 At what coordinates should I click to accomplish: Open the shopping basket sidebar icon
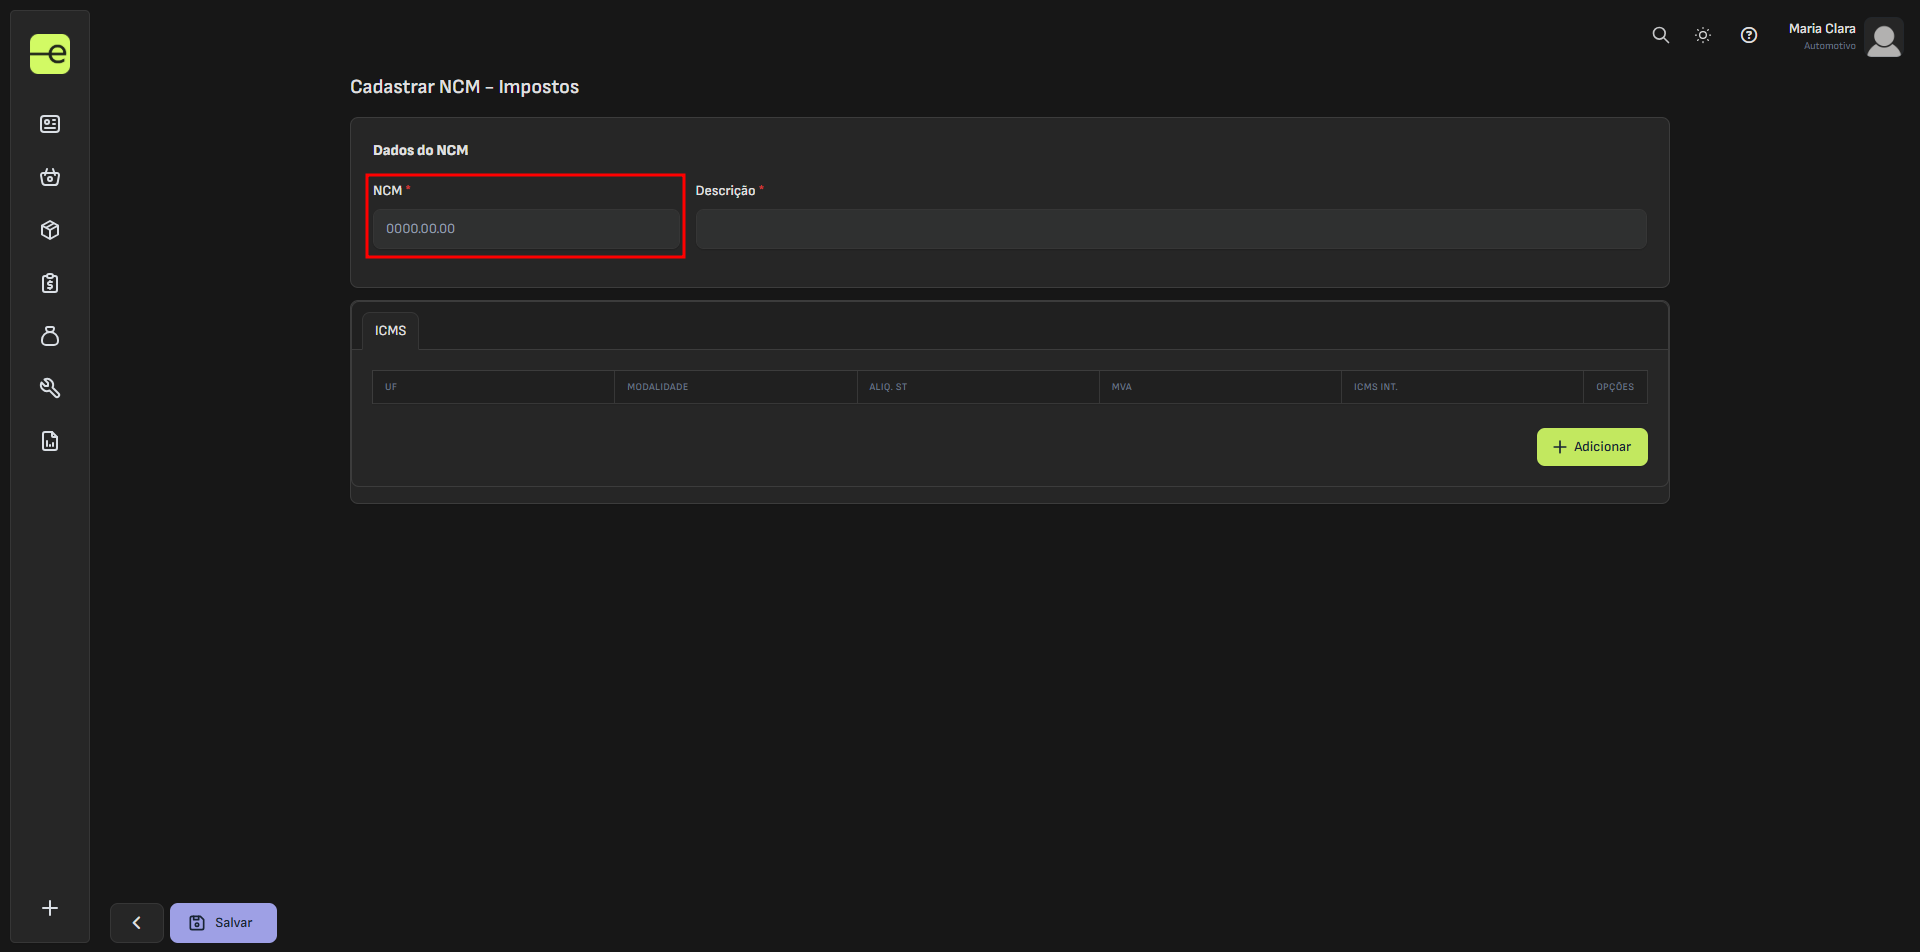pyautogui.click(x=50, y=177)
